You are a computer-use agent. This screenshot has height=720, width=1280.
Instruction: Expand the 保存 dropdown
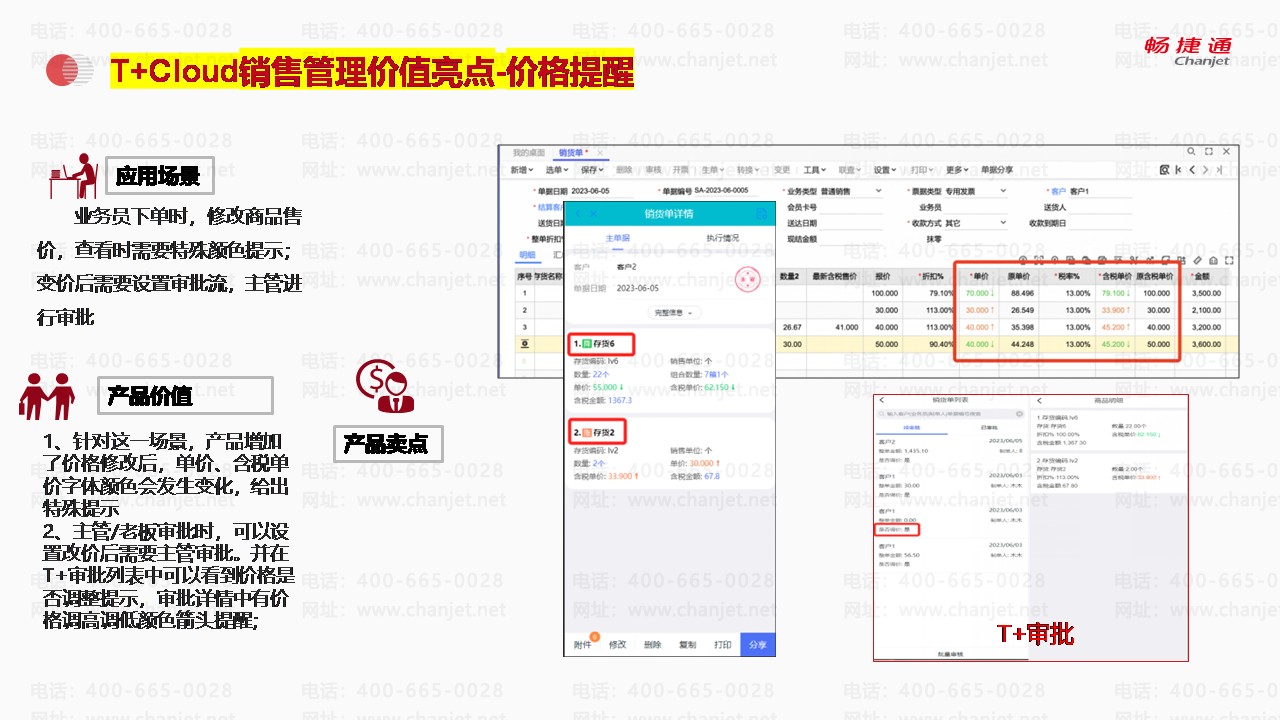pyautogui.click(x=593, y=170)
